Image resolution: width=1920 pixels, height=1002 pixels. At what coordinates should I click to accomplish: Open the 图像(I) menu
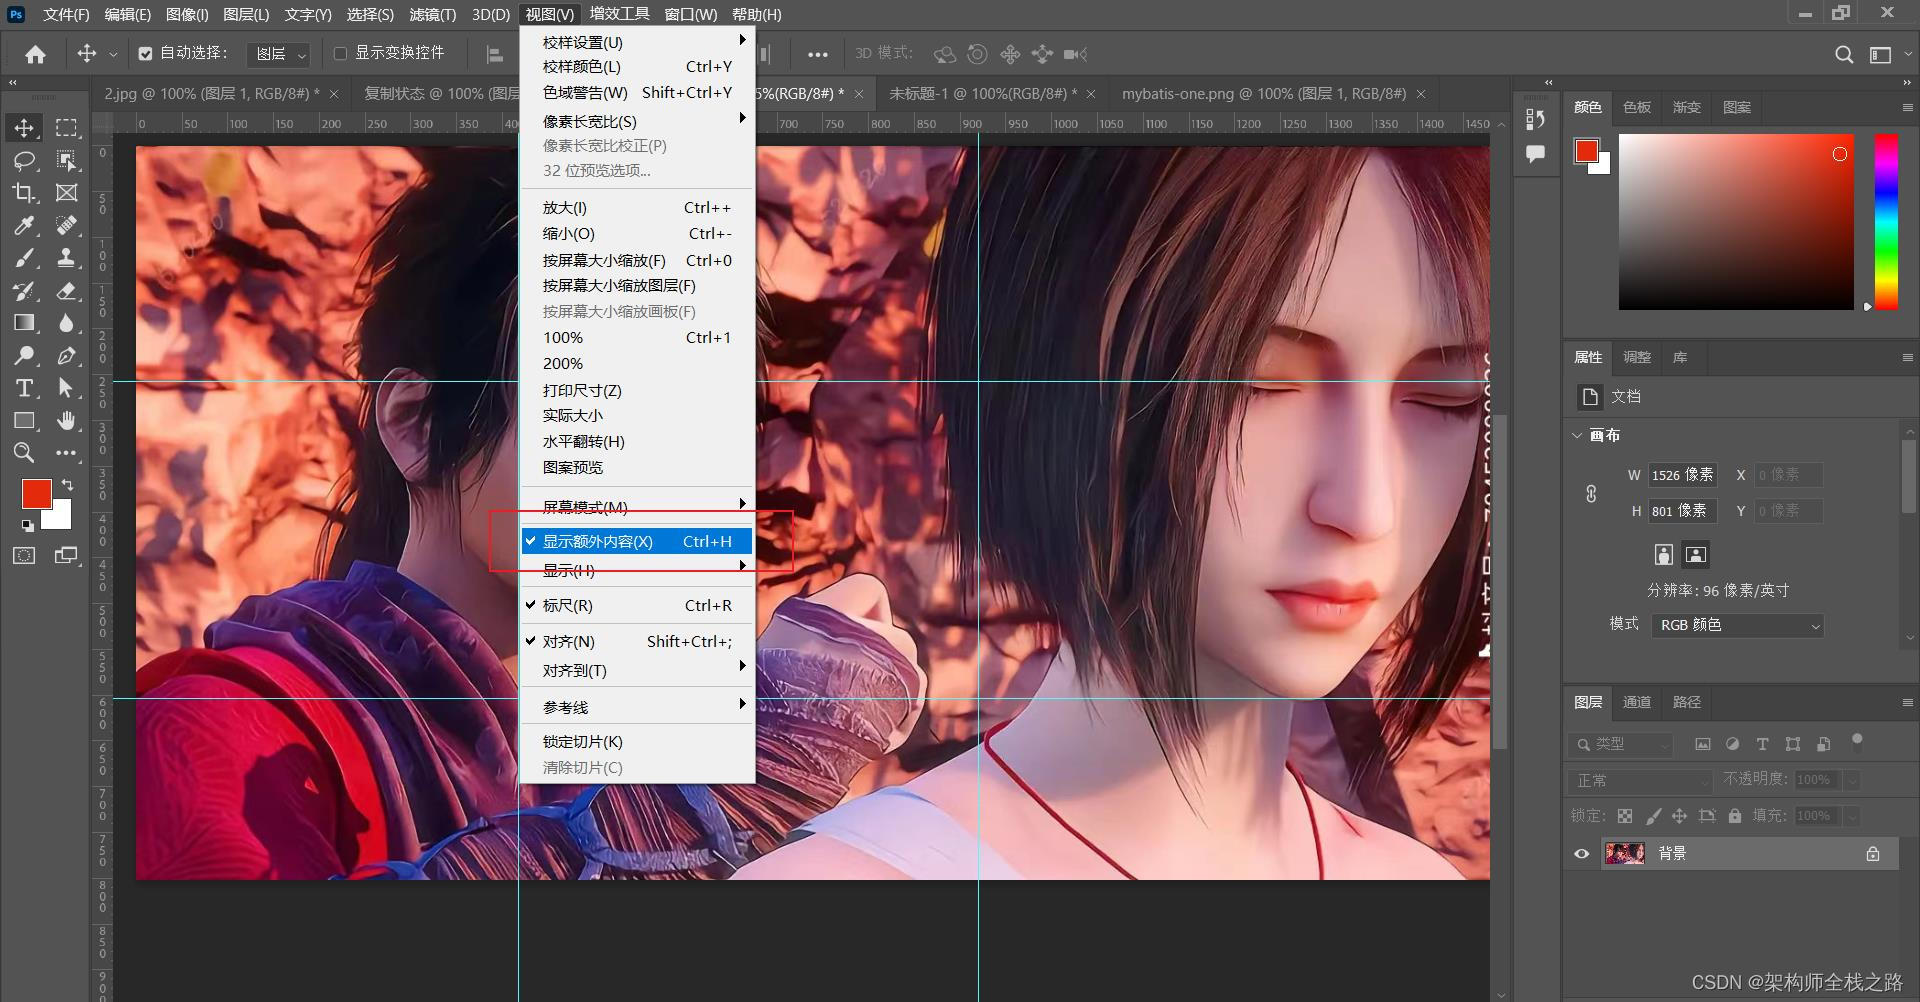[187, 14]
